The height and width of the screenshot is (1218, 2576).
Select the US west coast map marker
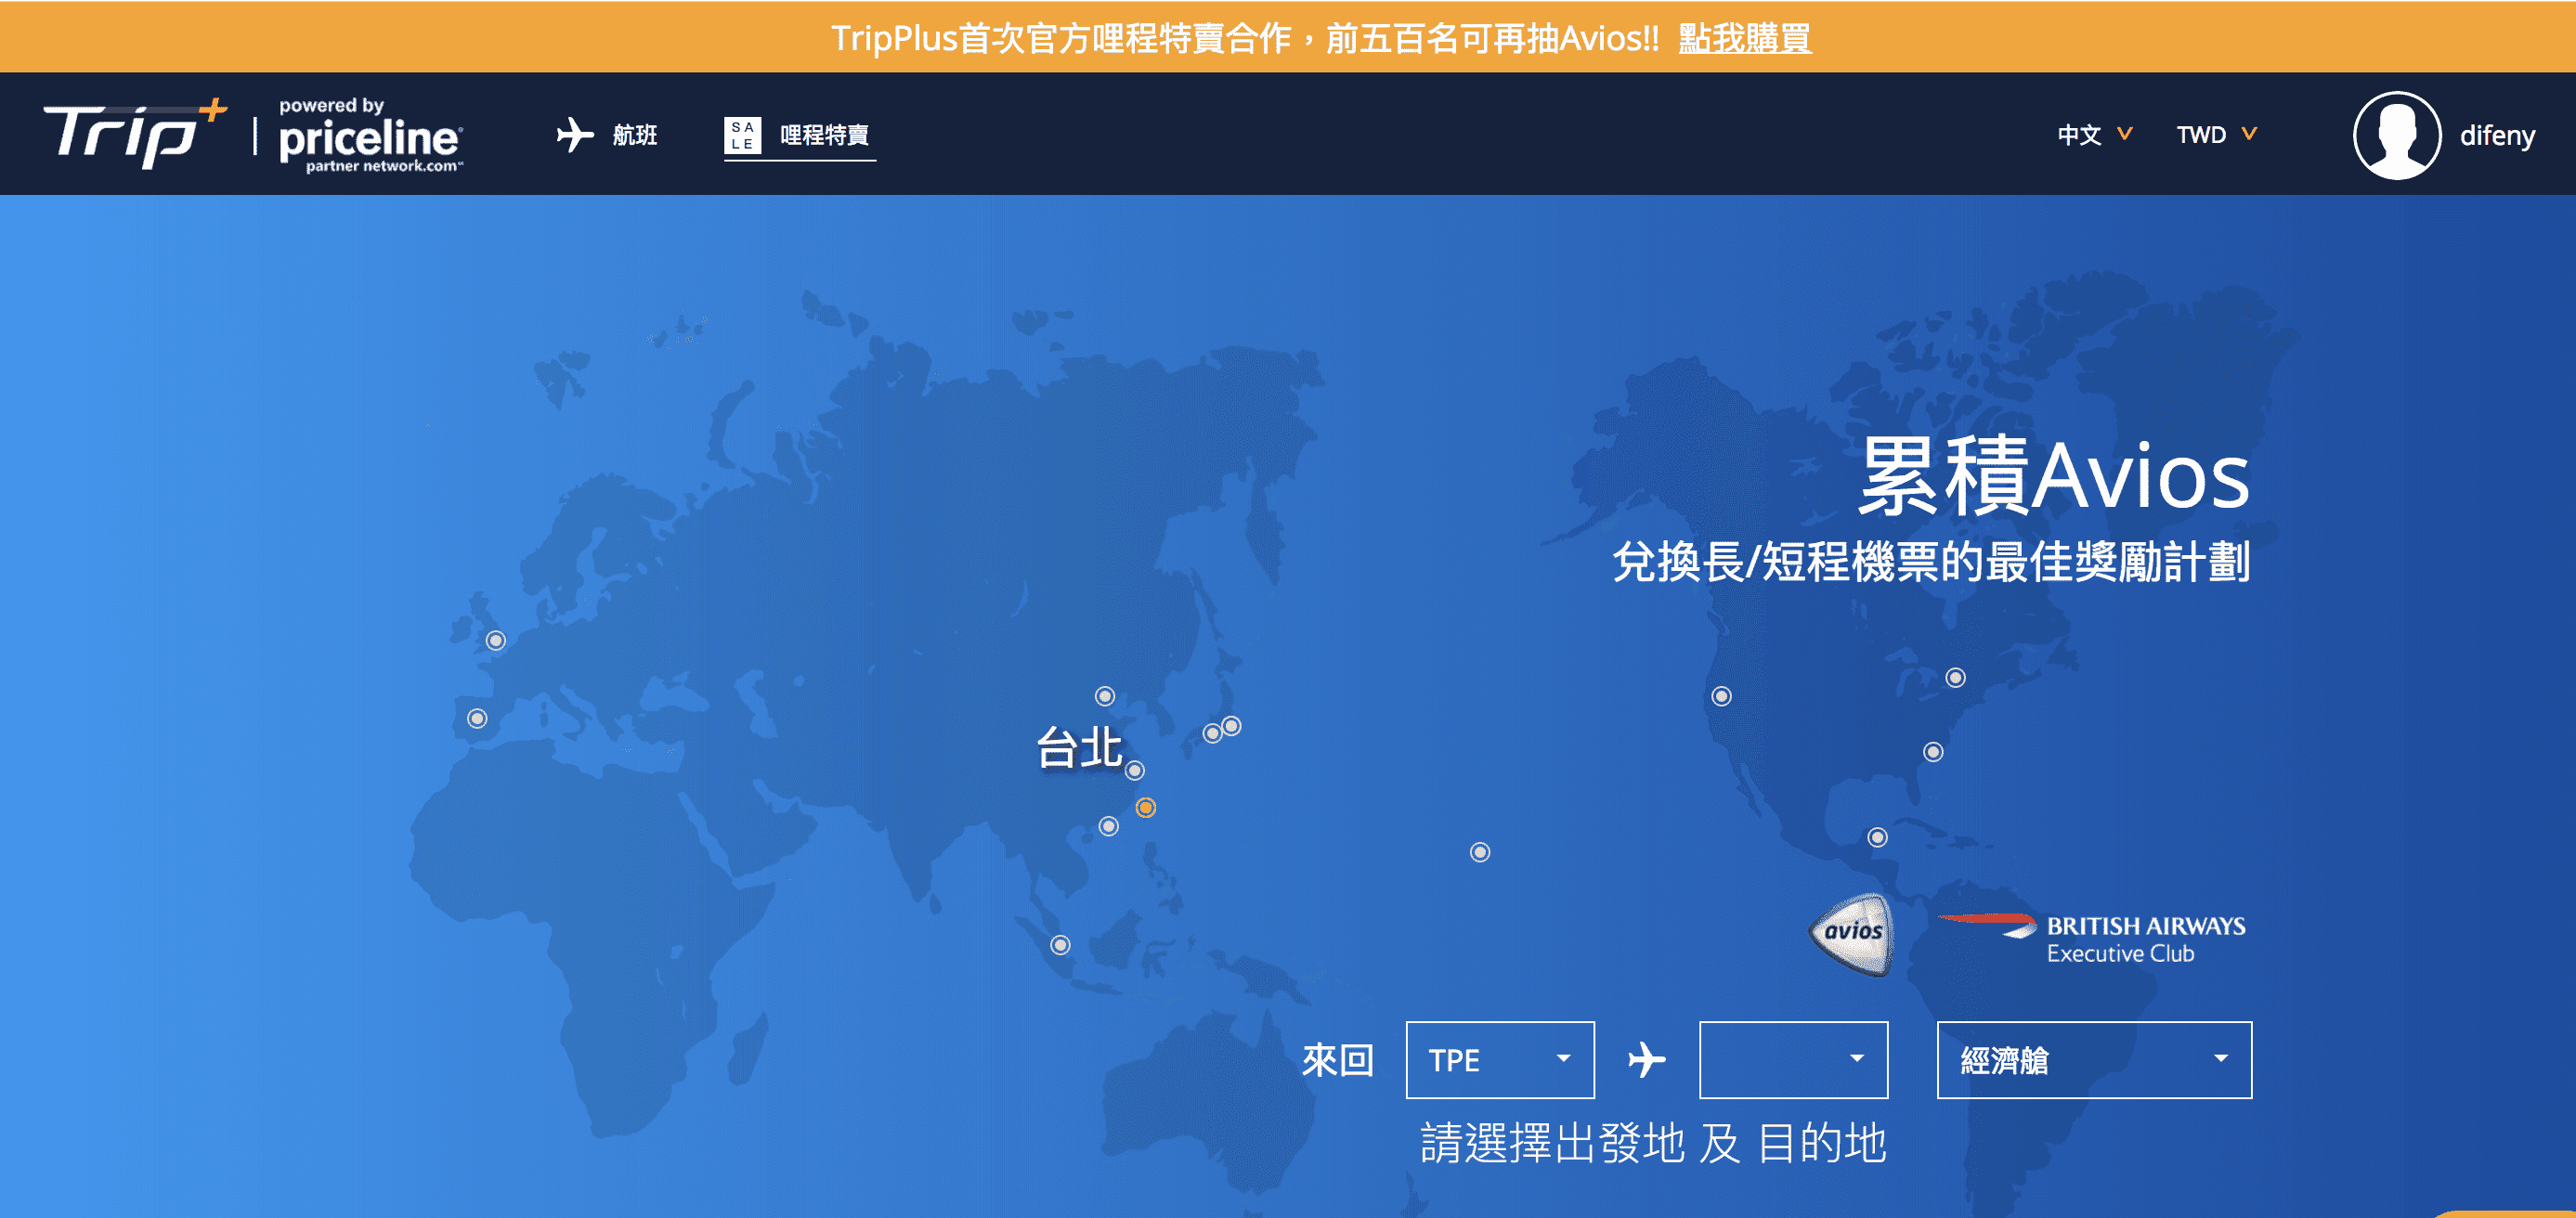(1722, 696)
